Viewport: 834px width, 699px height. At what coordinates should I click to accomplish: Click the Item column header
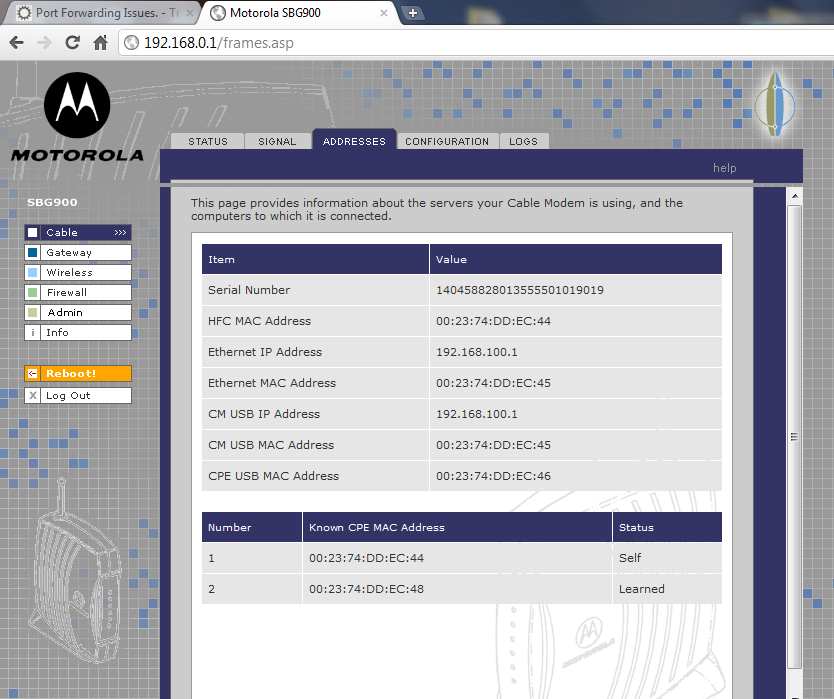(315, 259)
